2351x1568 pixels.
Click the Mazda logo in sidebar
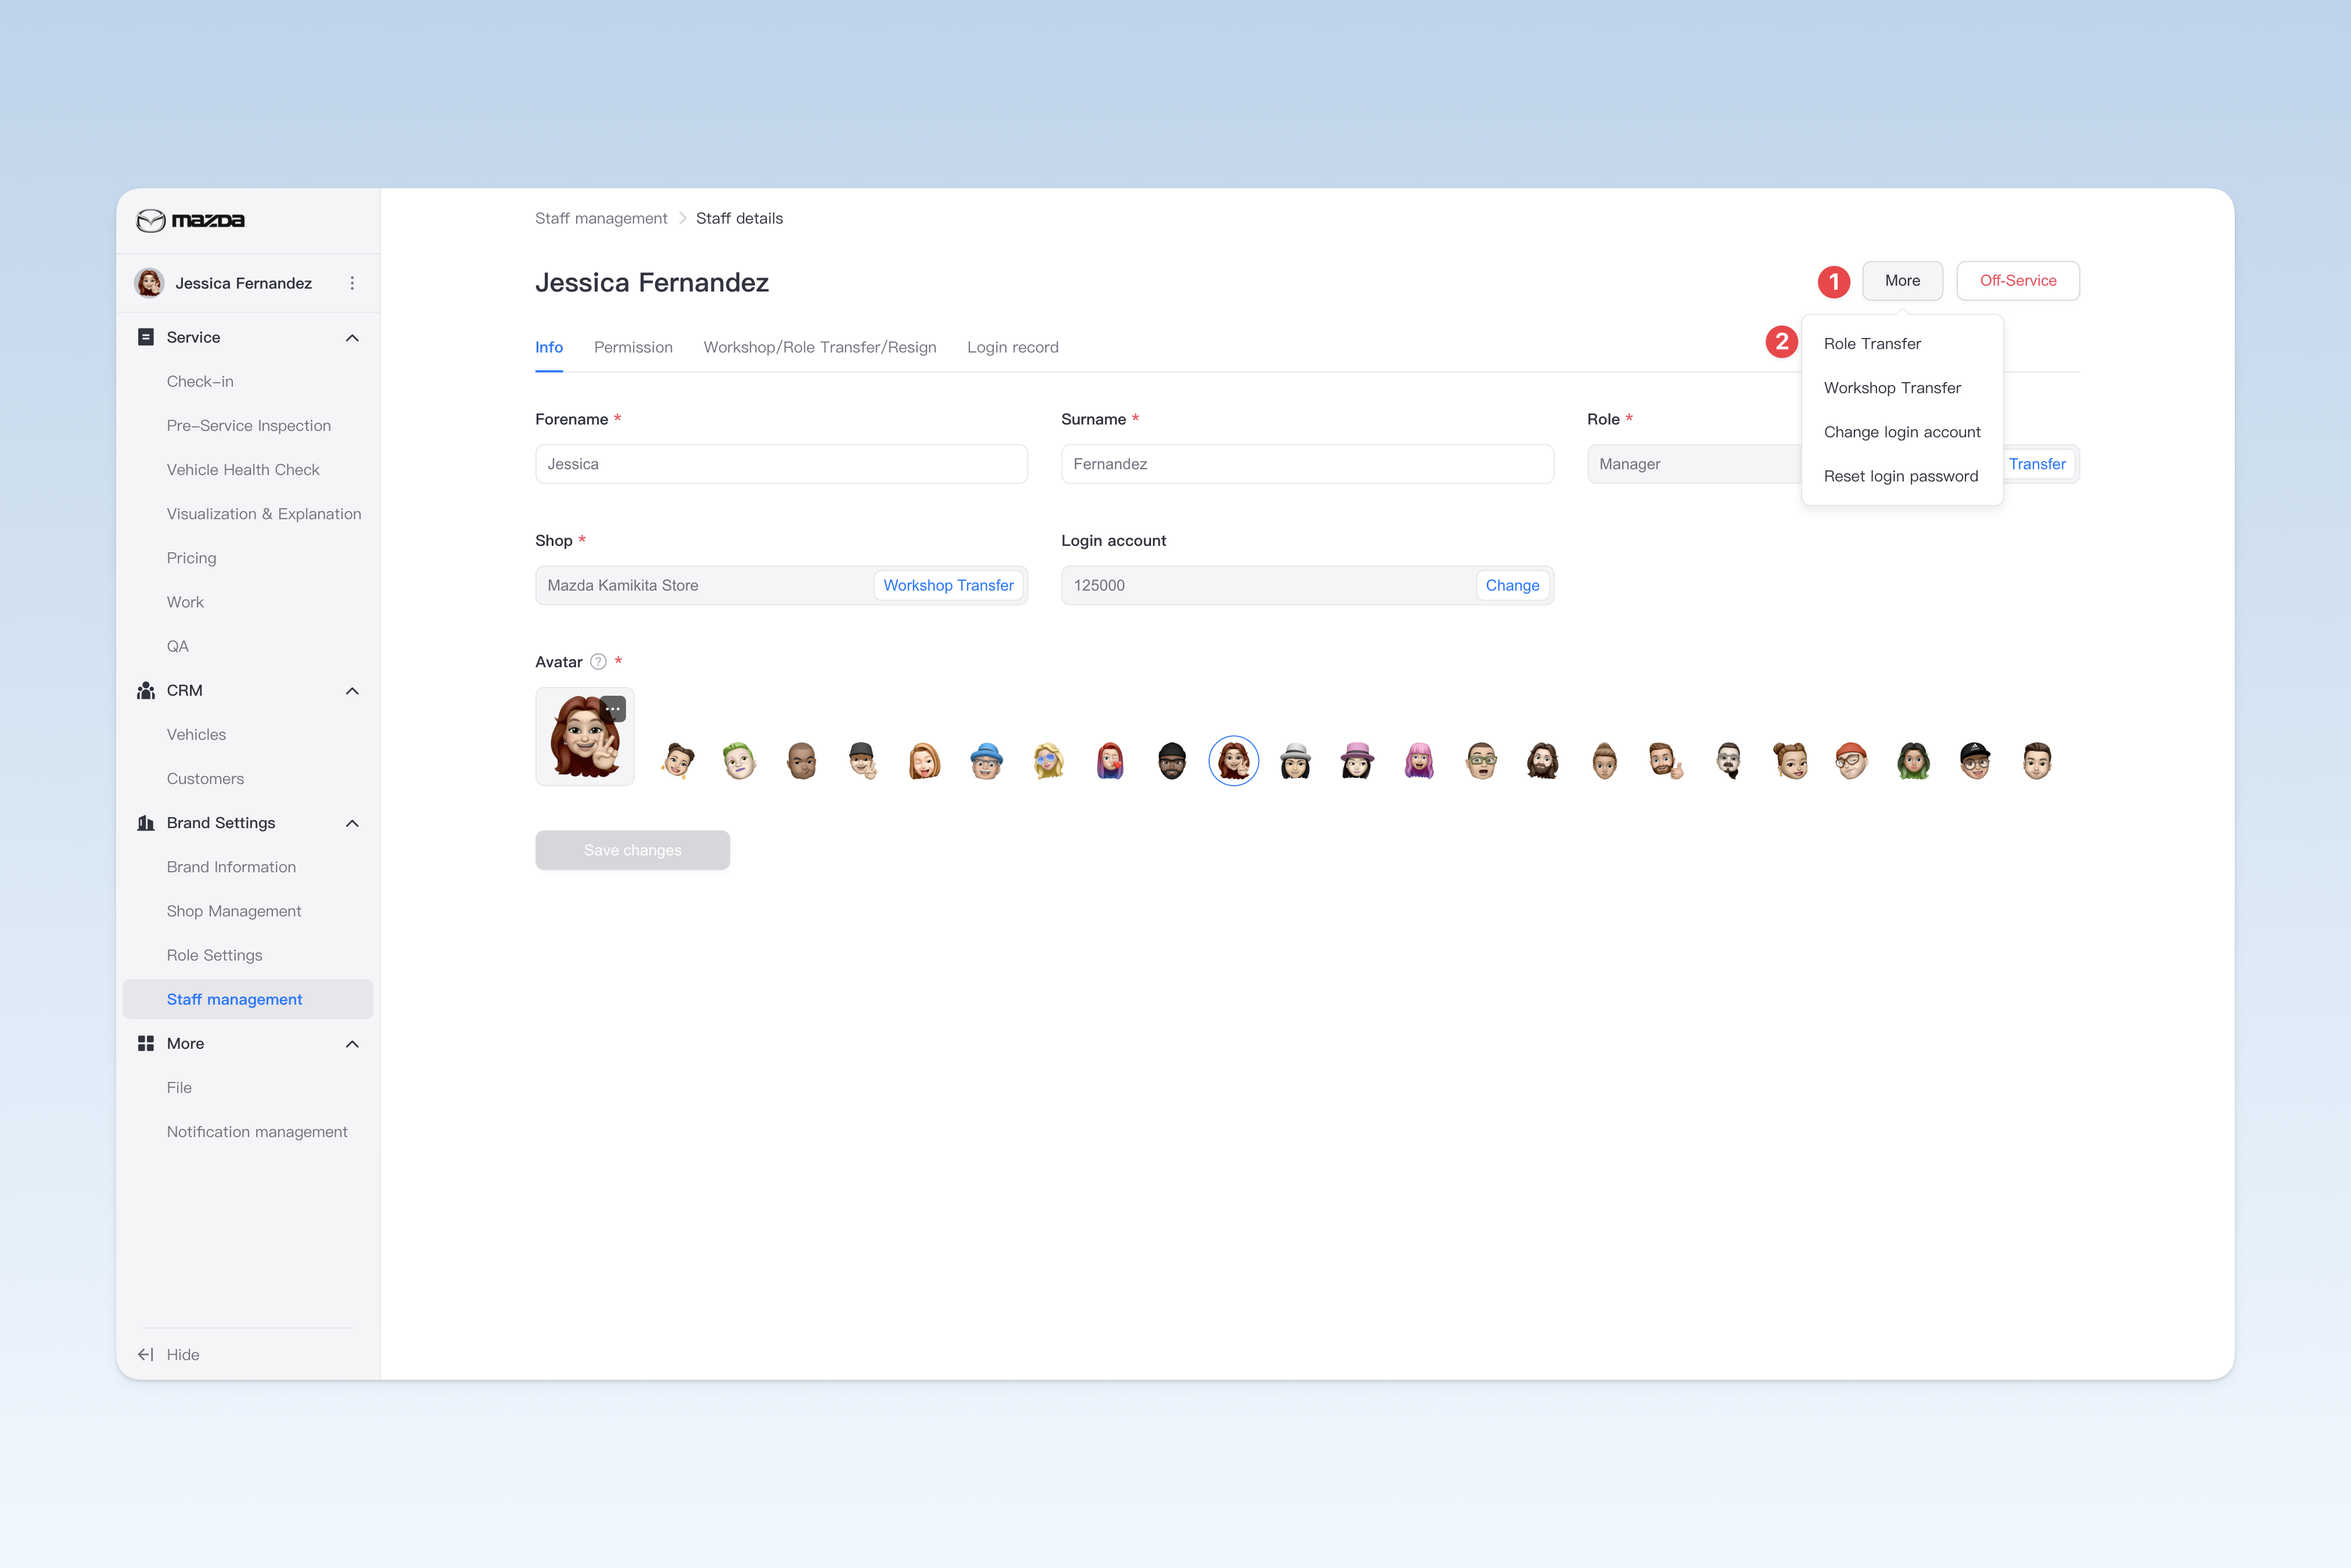(x=190, y=220)
